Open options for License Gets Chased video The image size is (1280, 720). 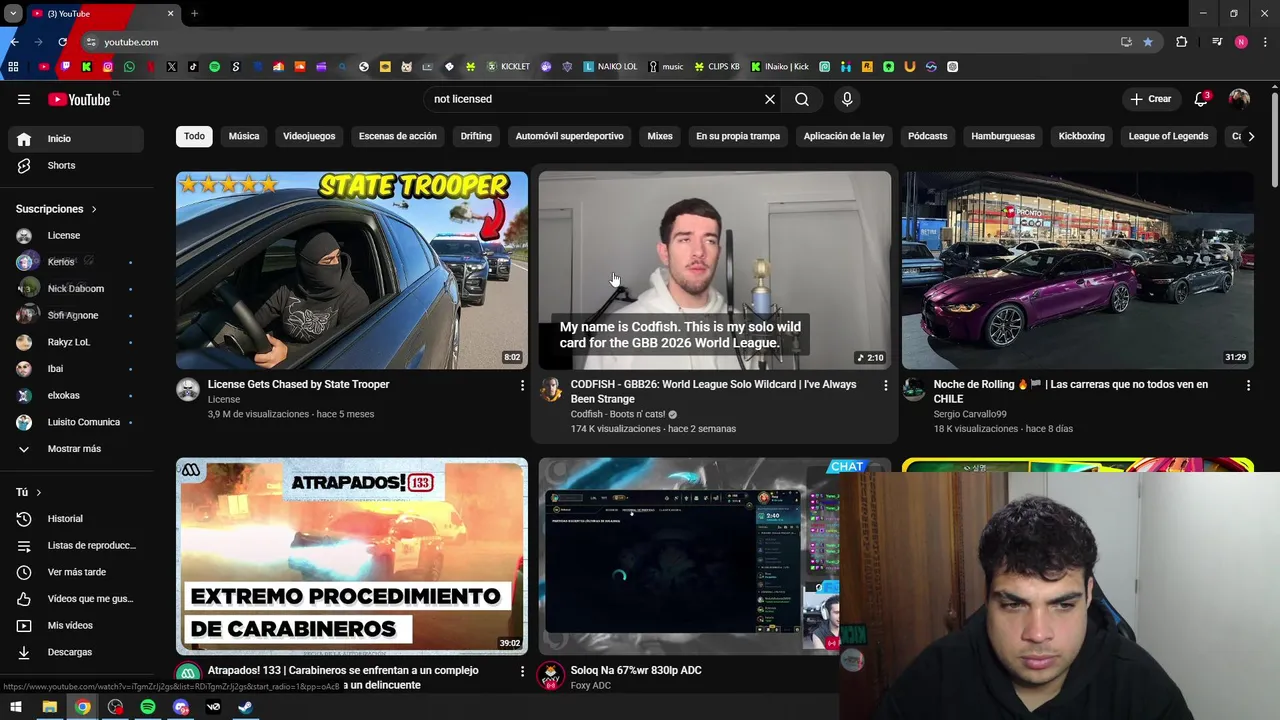[522, 385]
